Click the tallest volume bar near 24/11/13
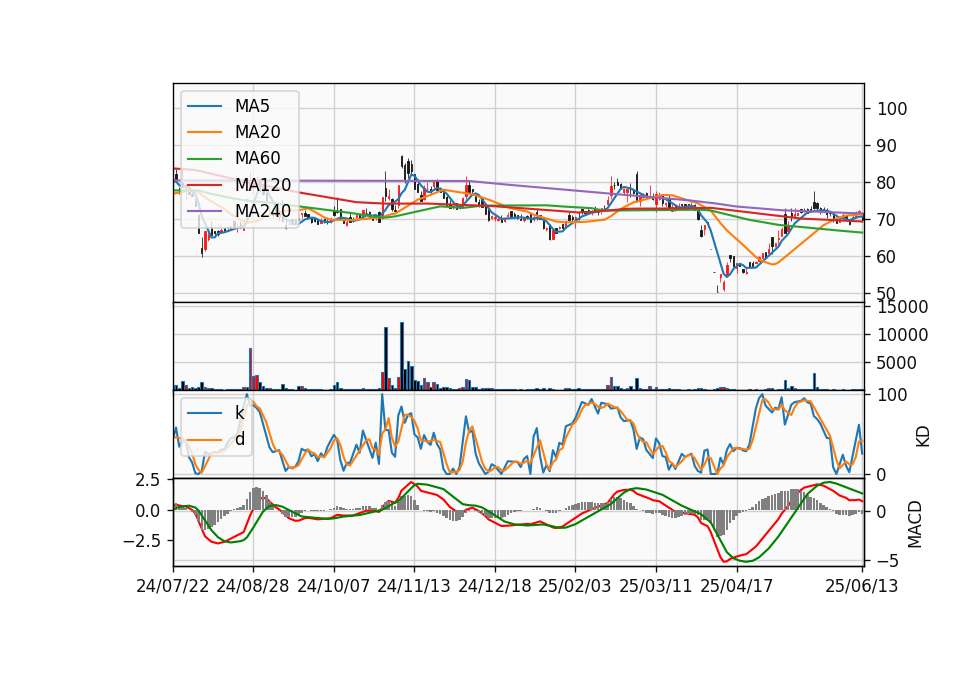Screen dimensions: 960x690 pyautogui.click(x=402, y=356)
